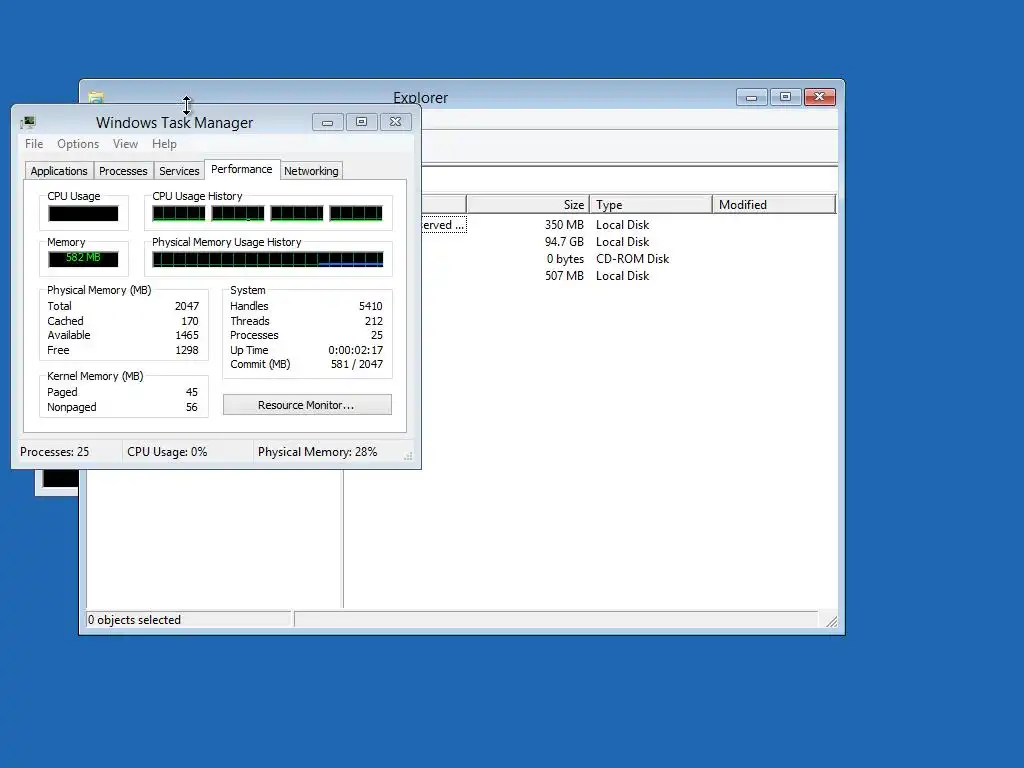This screenshot has height=768, width=1024.
Task: Open the Resource Monitor button
Action: (x=307, y=405)
